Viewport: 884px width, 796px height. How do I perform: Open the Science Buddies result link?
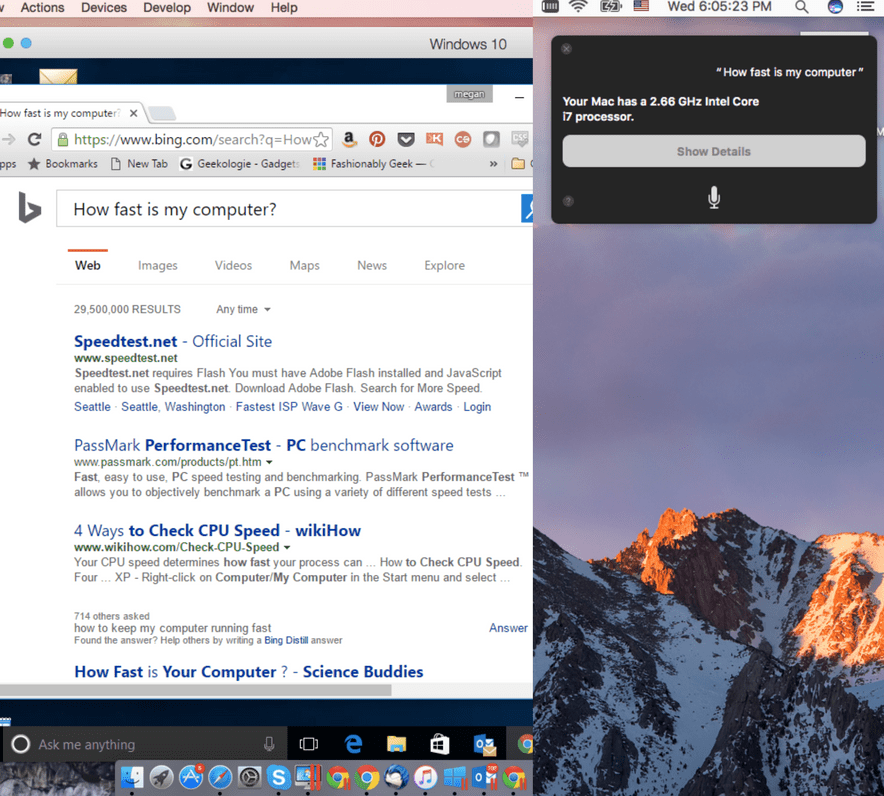249,672
